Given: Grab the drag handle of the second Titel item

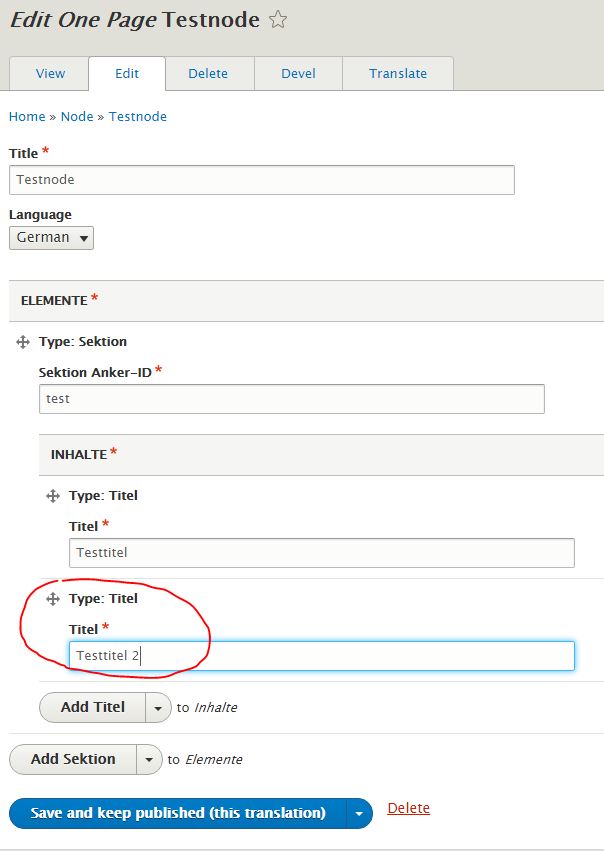Looking at the screenshot, I should (53, 598).
